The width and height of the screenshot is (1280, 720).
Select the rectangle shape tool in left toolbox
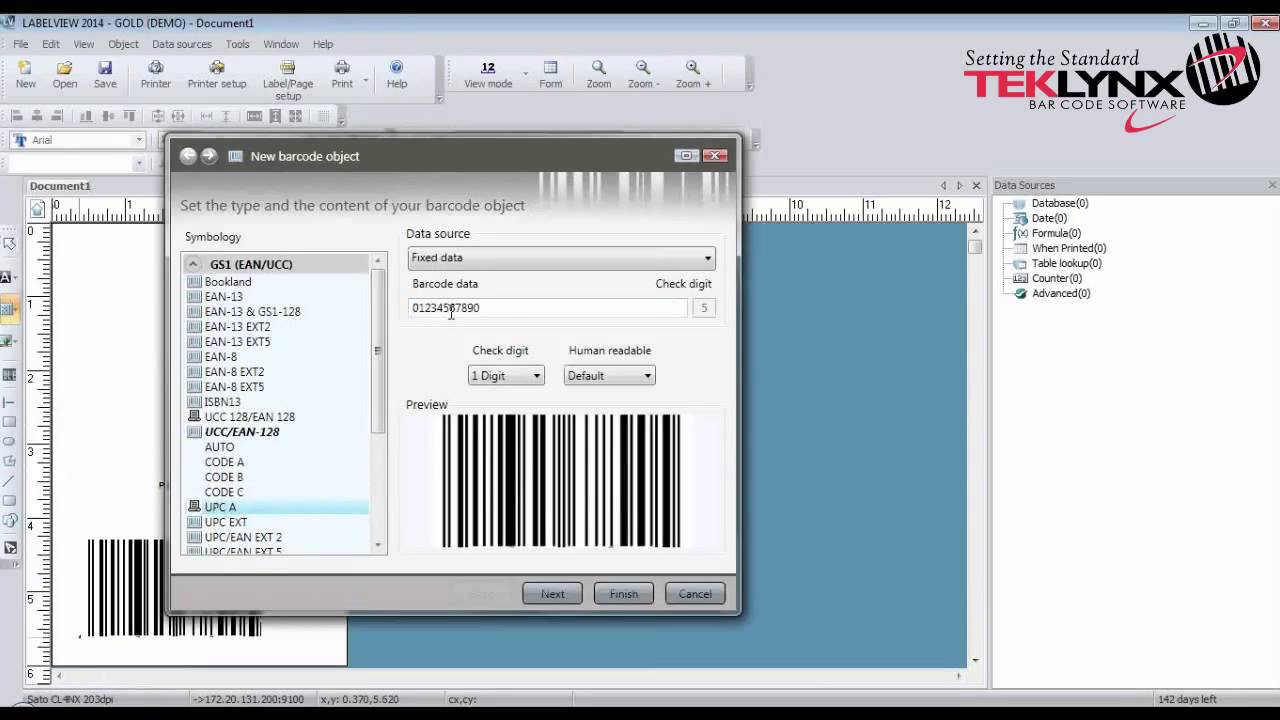9,421
